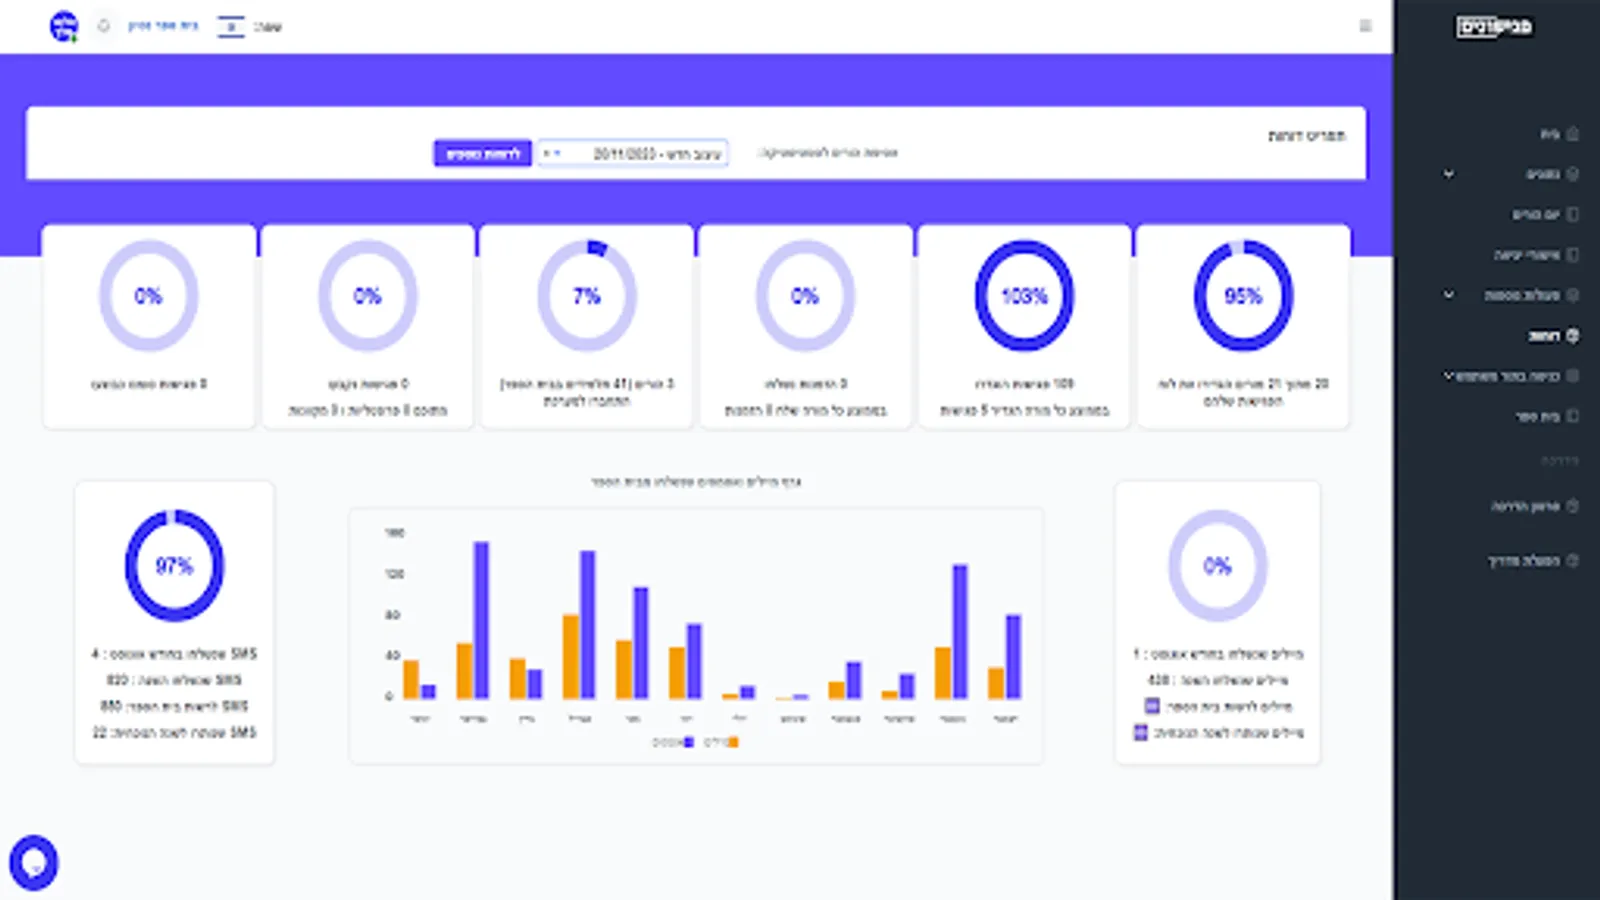Viewport: 1600px width, 900px height.
Task: Select the Israeli flag language icon
Action: coord(231,27)
